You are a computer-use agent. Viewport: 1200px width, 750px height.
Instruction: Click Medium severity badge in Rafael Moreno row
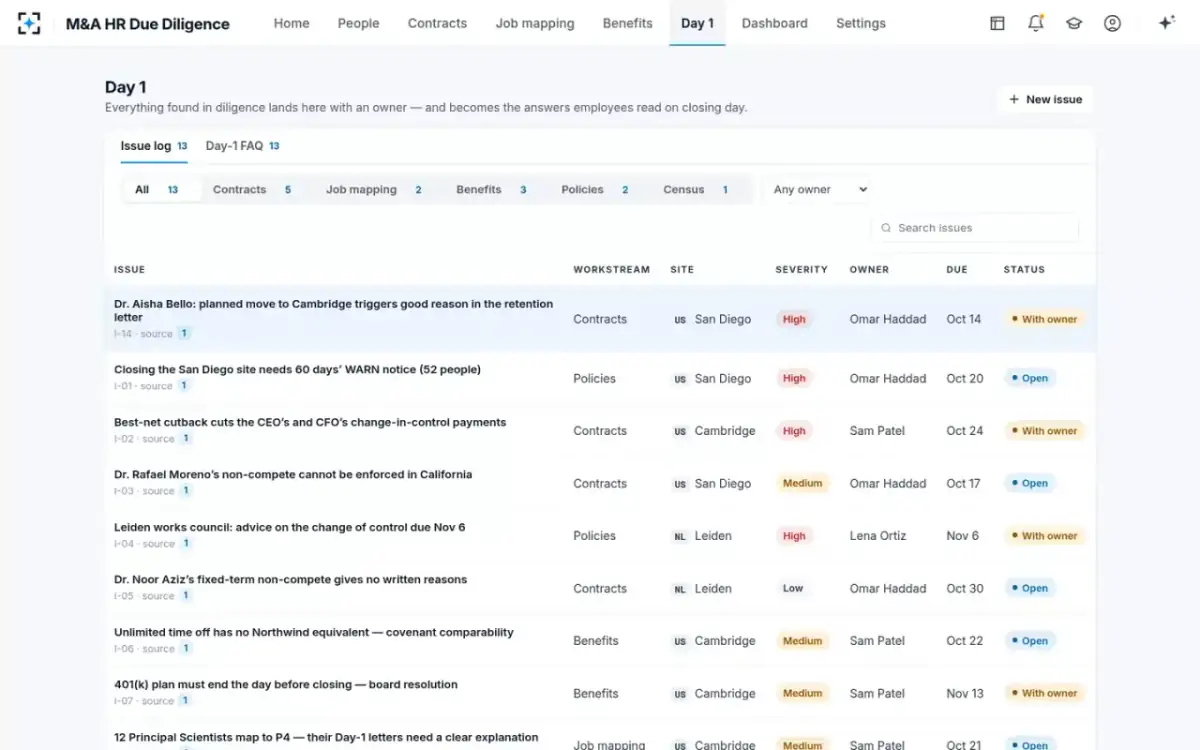click(802, 483)
